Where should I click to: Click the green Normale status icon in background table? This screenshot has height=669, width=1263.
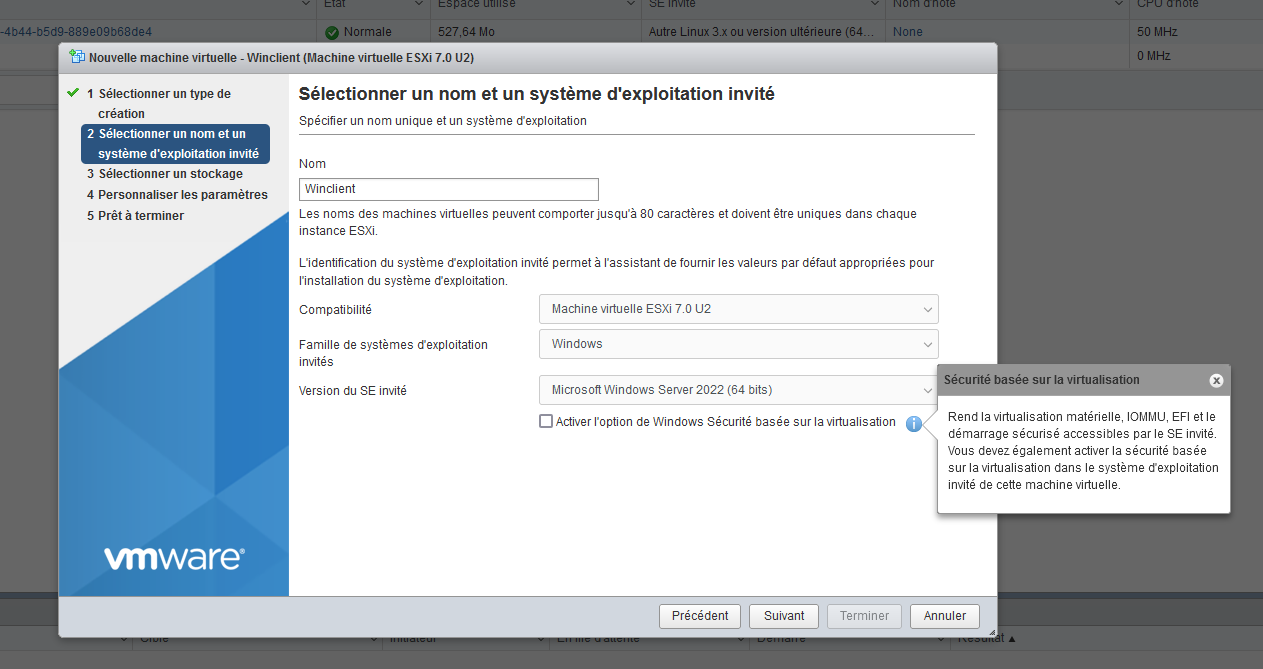click(x=332, y=32)
